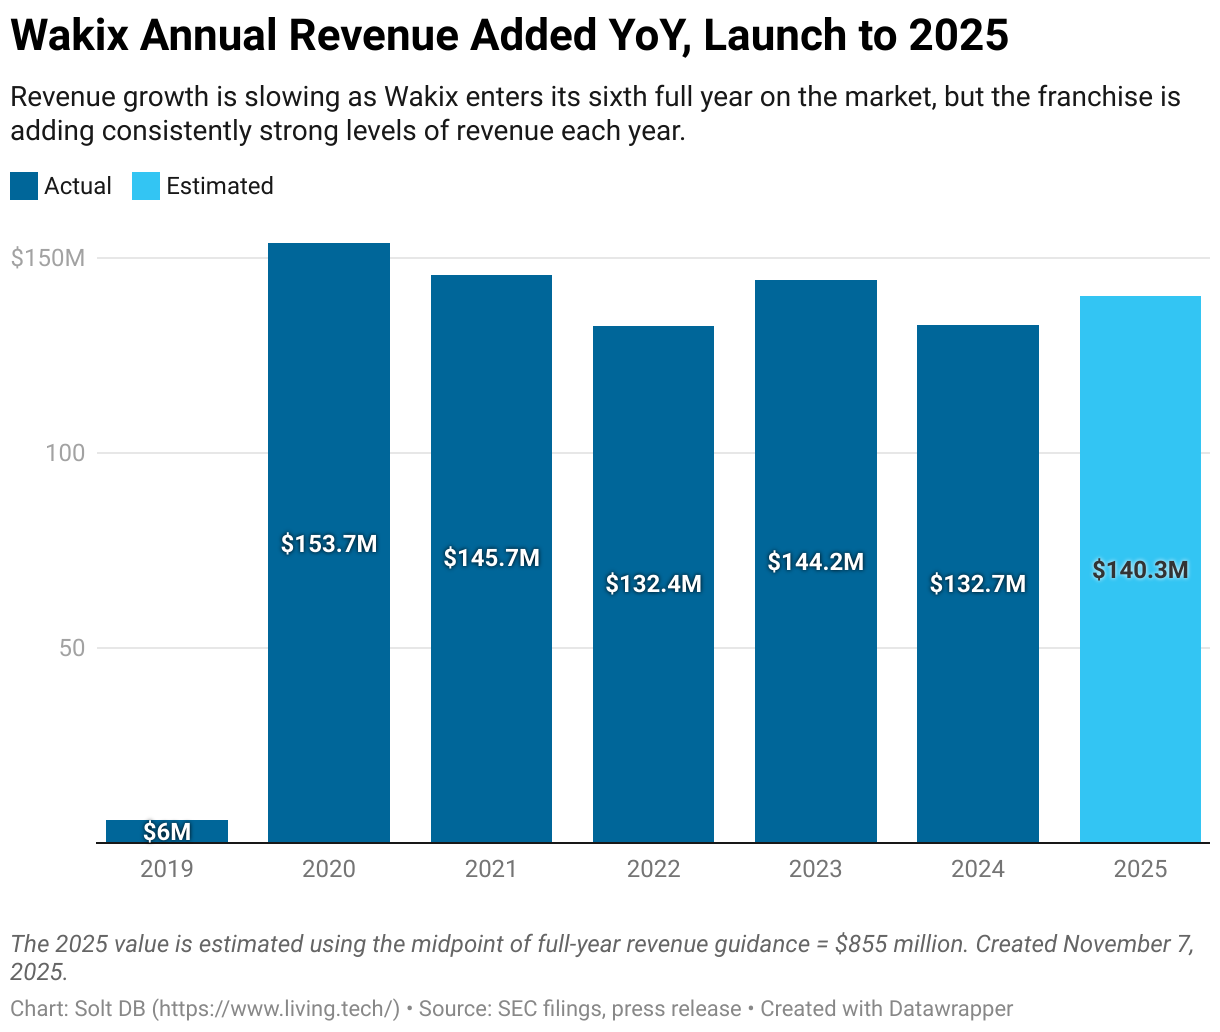This screenshot has height=1032, width=1220.
Task: Click the 2025 x-axis year label
Action: click(1140, 869)
